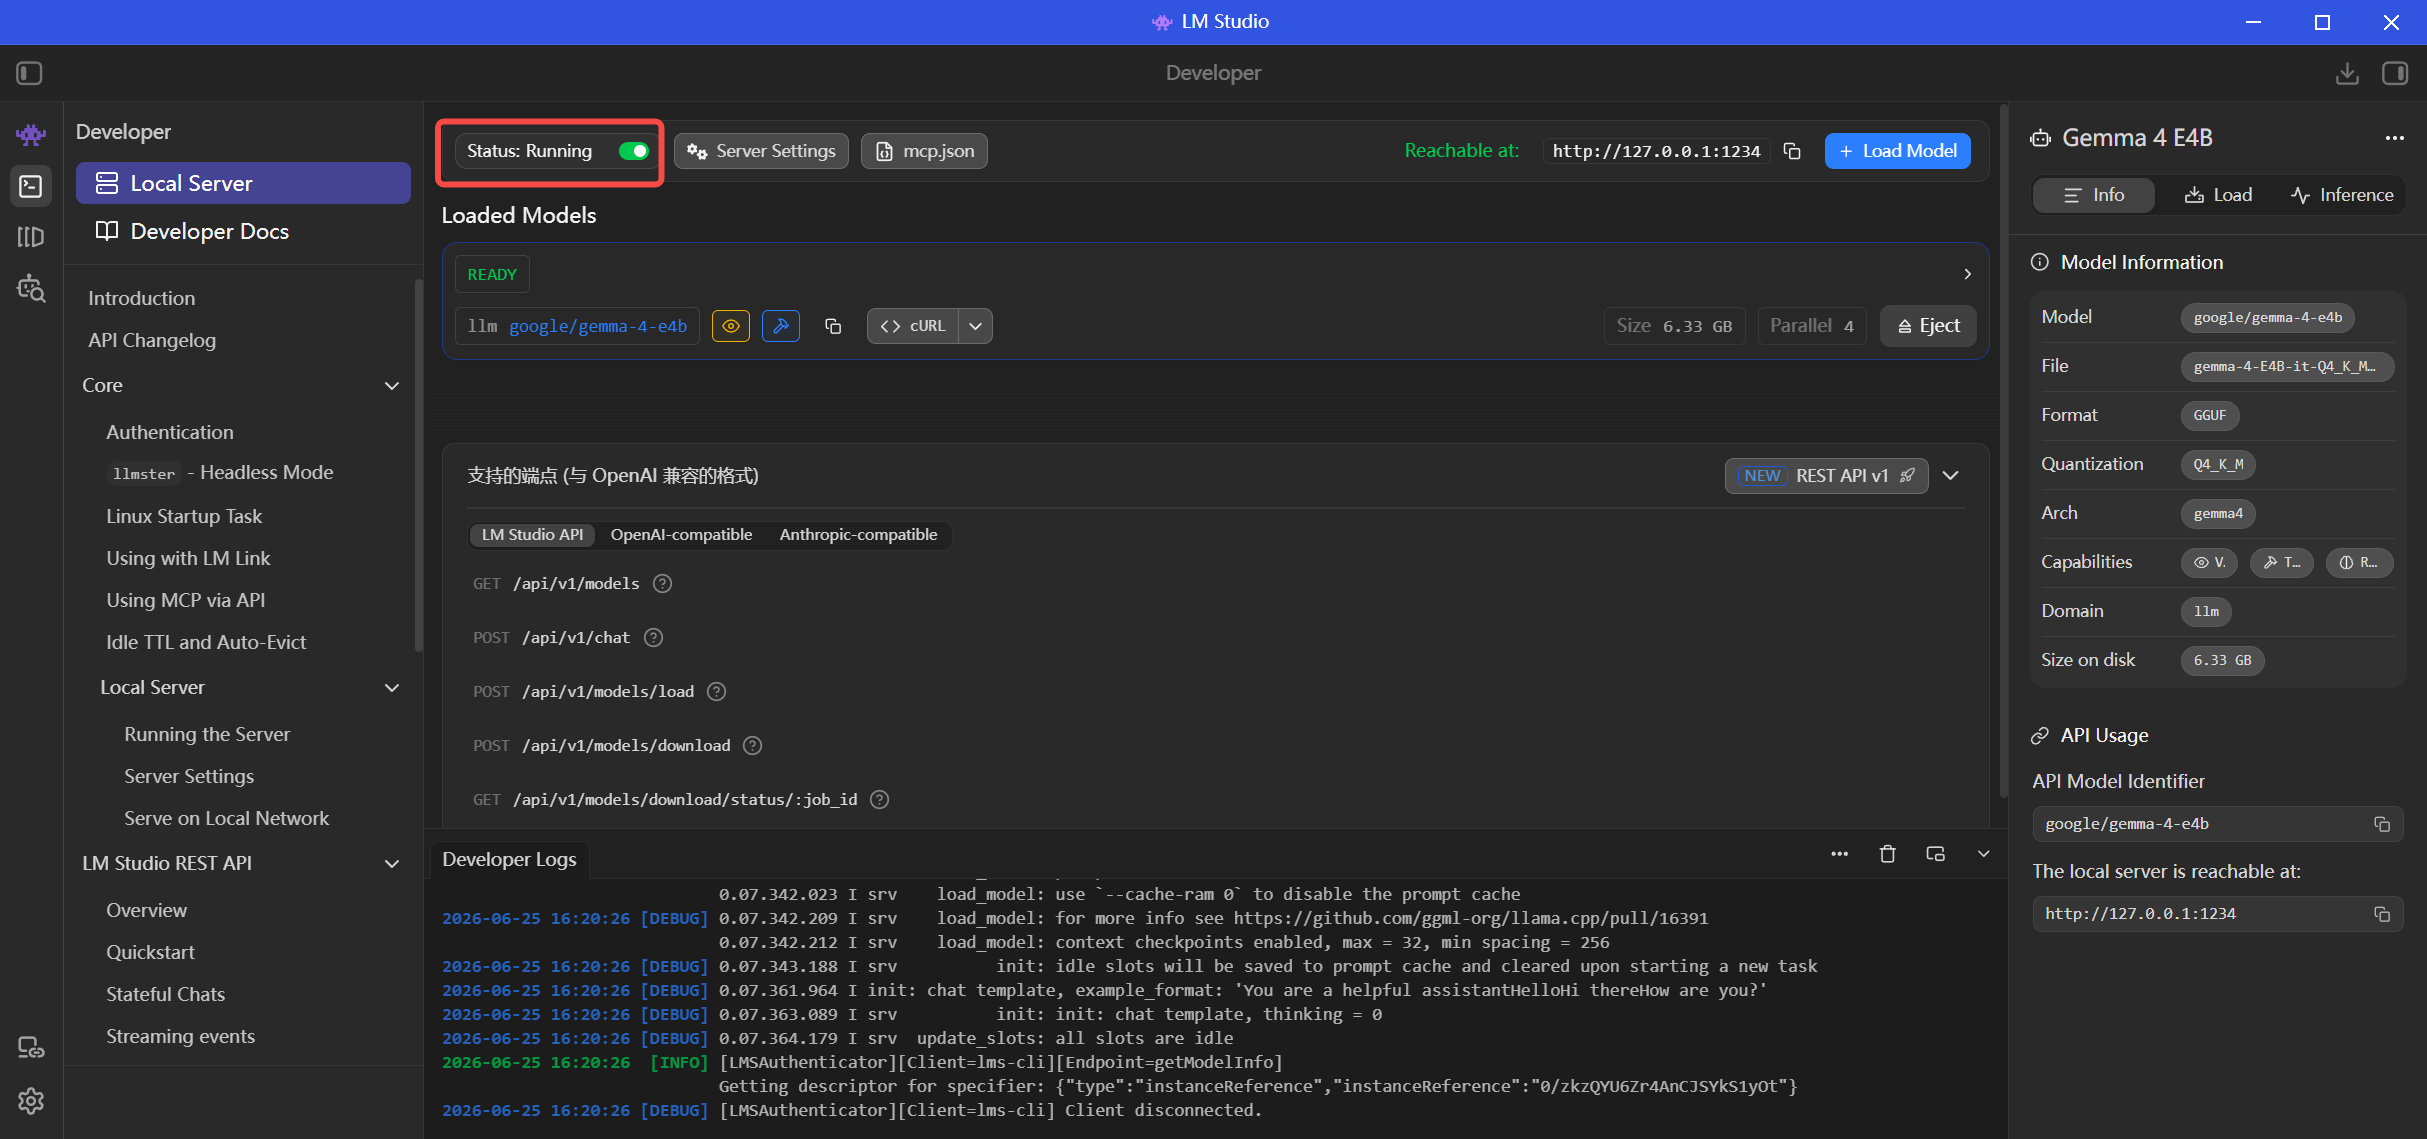
Task: Click the tool-use hammer badge on loaded model
Action: click(x=781, y=326)
